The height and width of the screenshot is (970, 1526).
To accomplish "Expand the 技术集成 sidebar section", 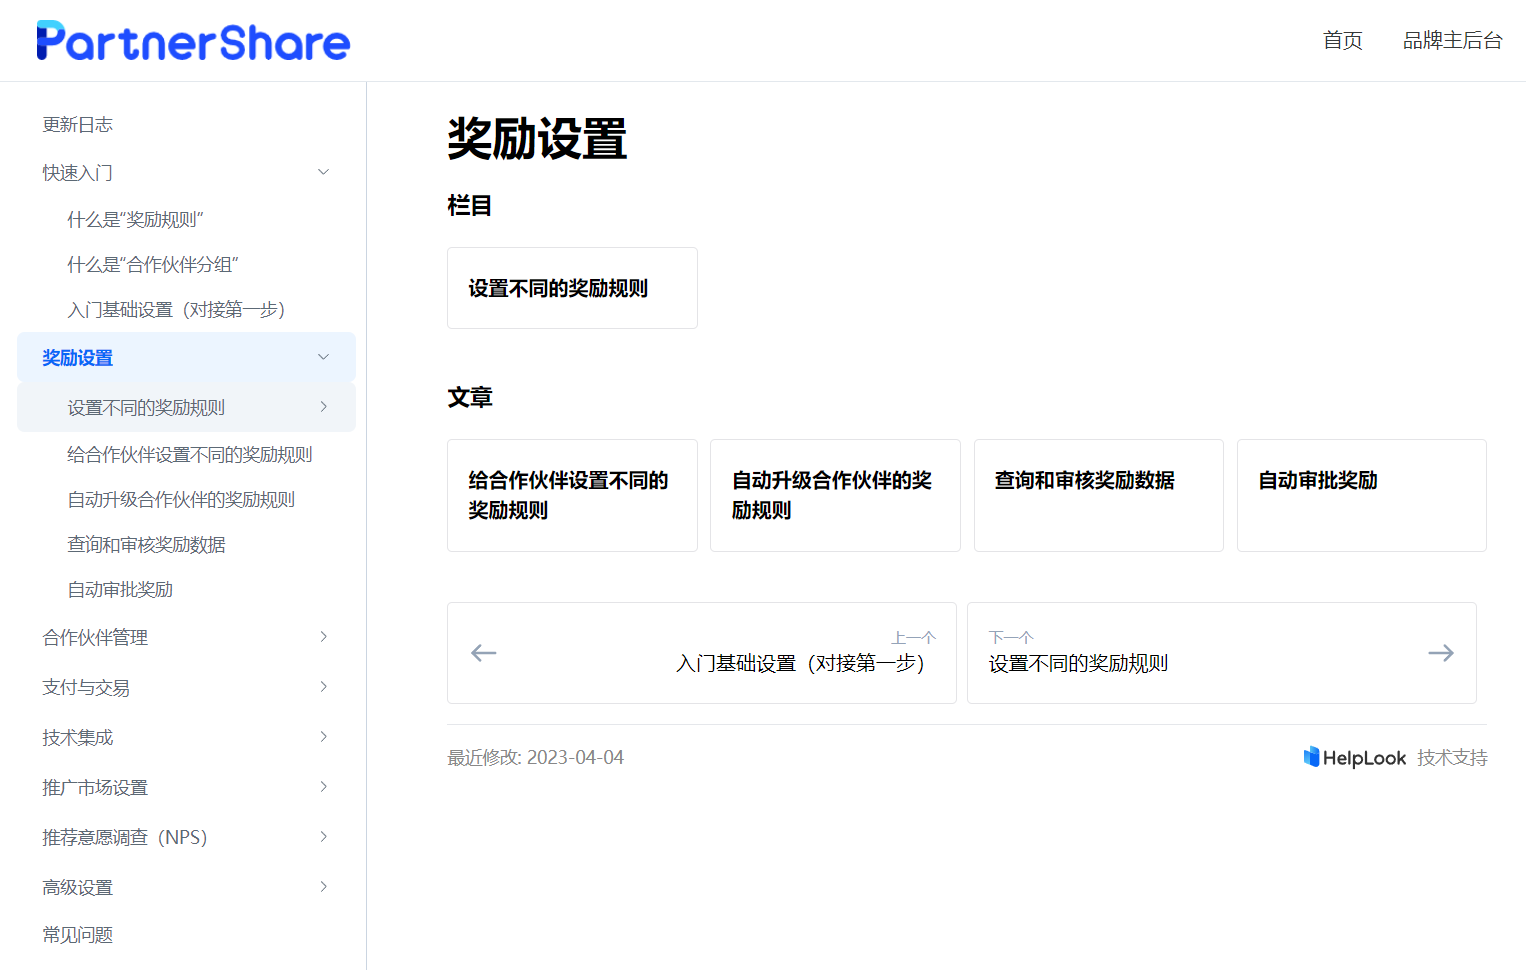I will (322, 737).
